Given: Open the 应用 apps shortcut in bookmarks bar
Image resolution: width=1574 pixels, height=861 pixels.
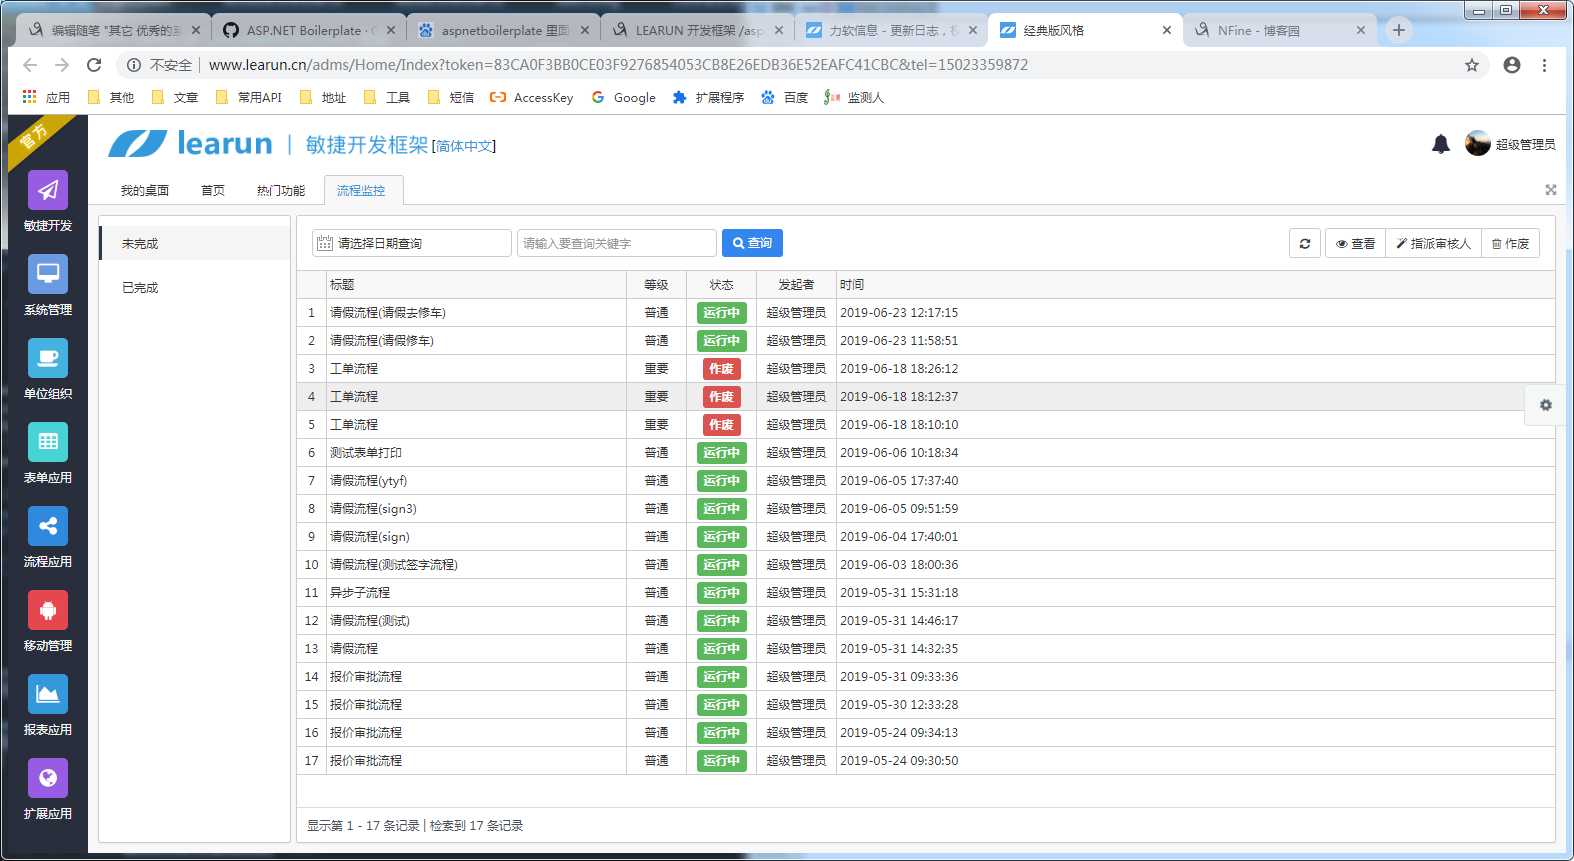Looking at the screenshot, I should pyautogui.click(x=46, y=97).
